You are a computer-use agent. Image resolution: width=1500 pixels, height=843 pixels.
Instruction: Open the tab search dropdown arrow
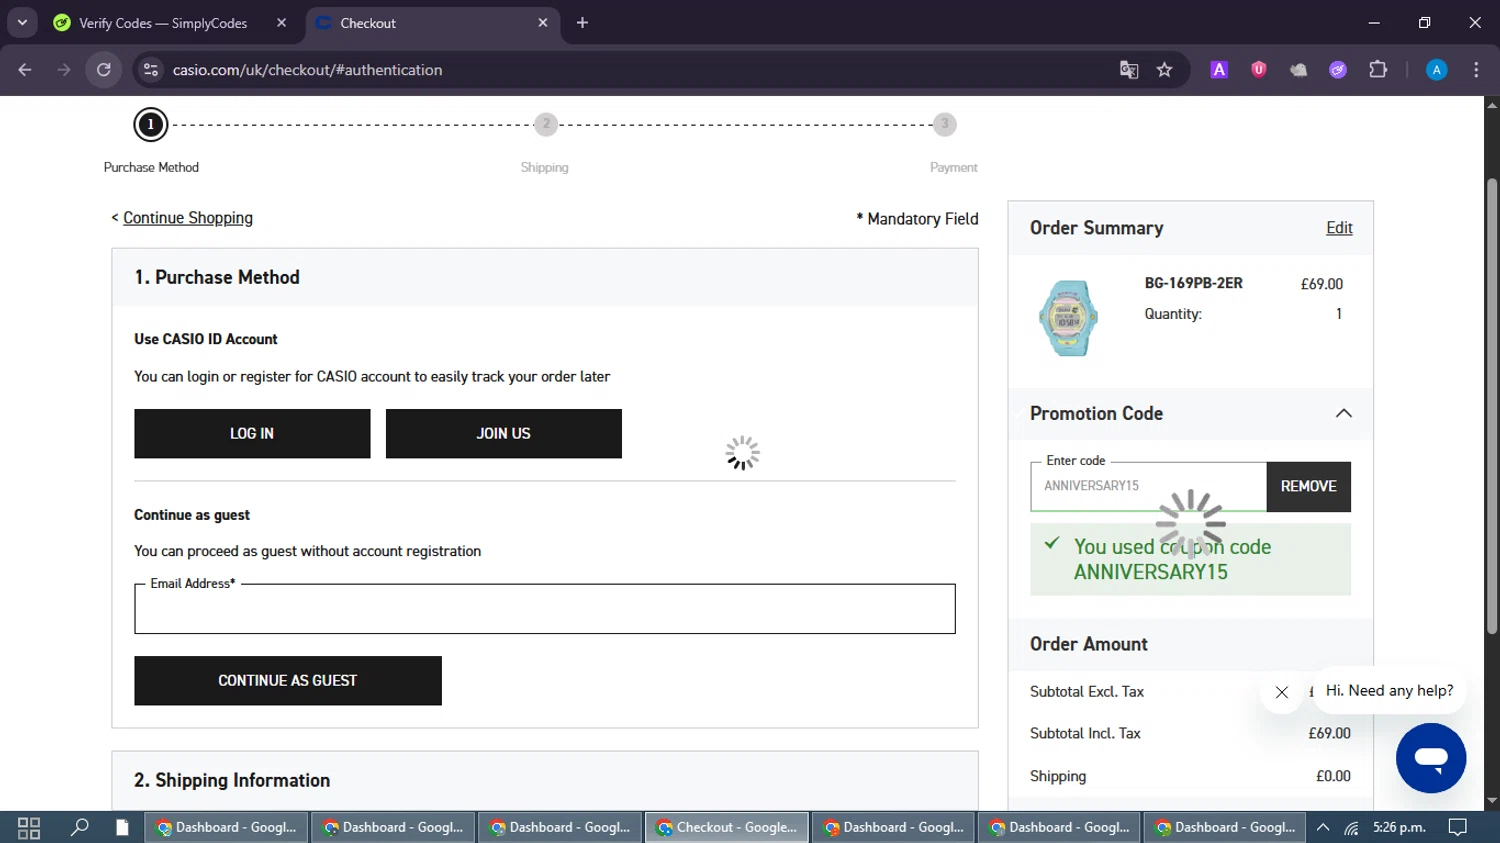click(x=22, y=22)
